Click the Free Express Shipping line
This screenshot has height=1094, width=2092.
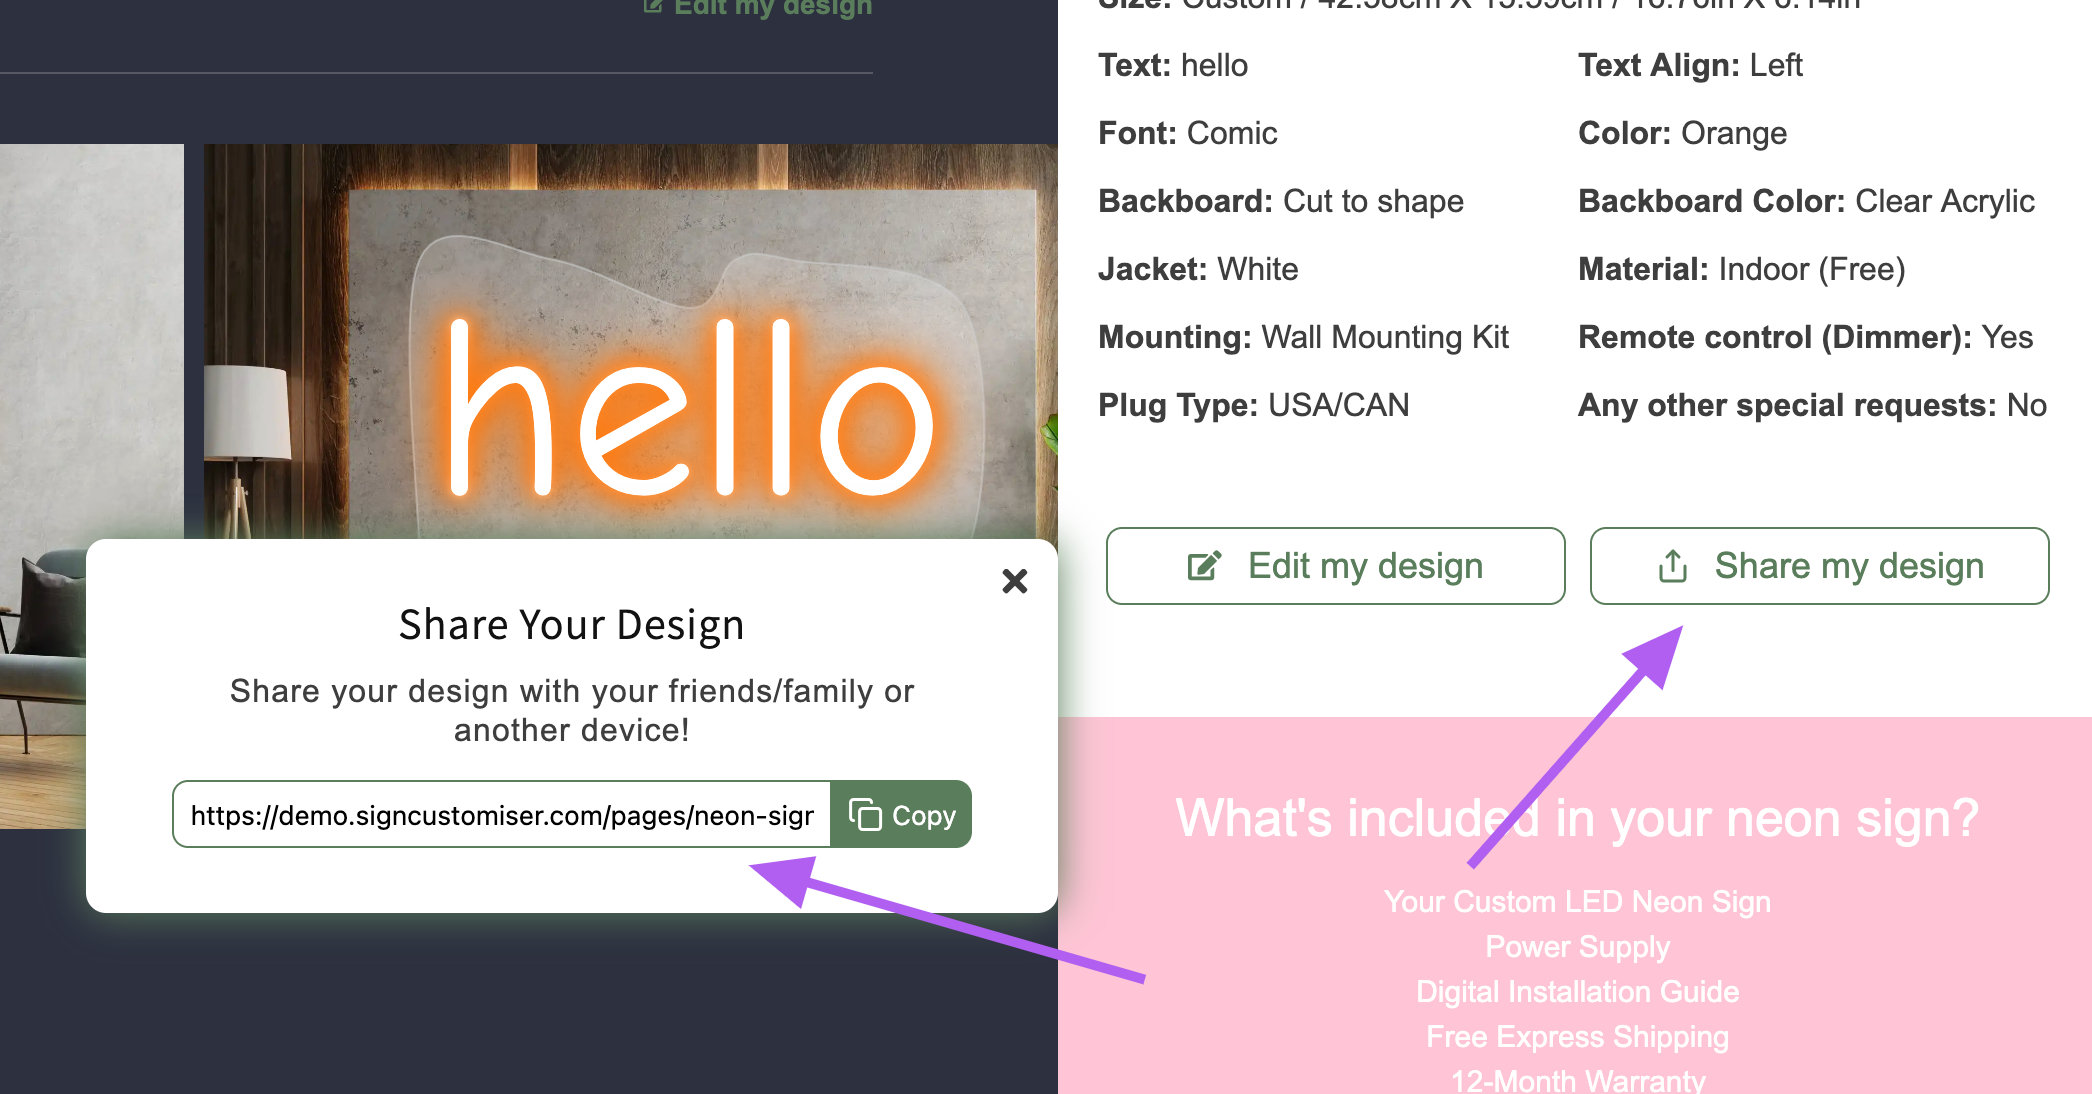(x=1577, y=1036)
